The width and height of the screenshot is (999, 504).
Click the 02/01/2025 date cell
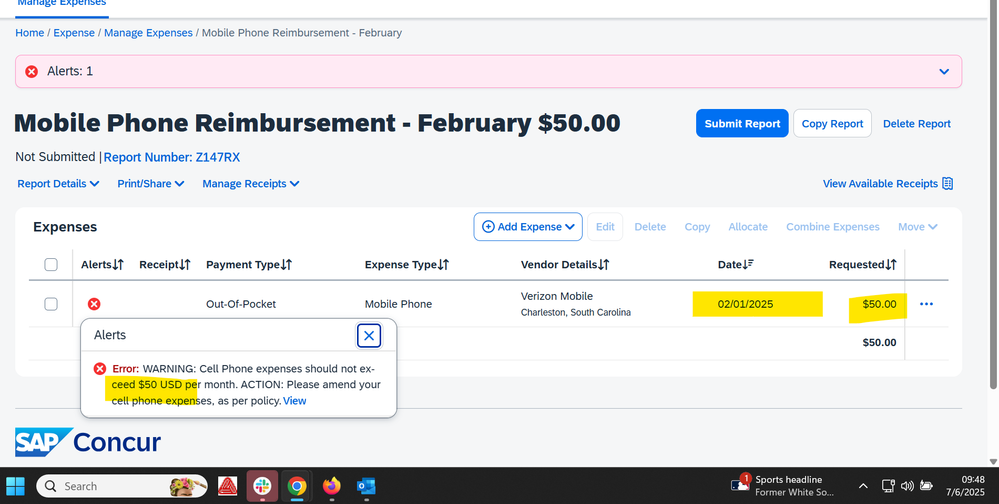(x=745, y=304)
